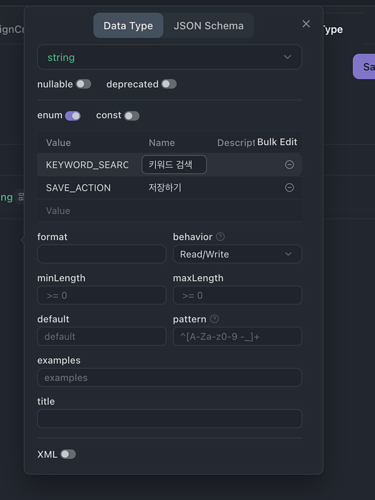Viewport: 375px width, 500px height.
Task: Disable the enum switch
Action: click(73, 116)
